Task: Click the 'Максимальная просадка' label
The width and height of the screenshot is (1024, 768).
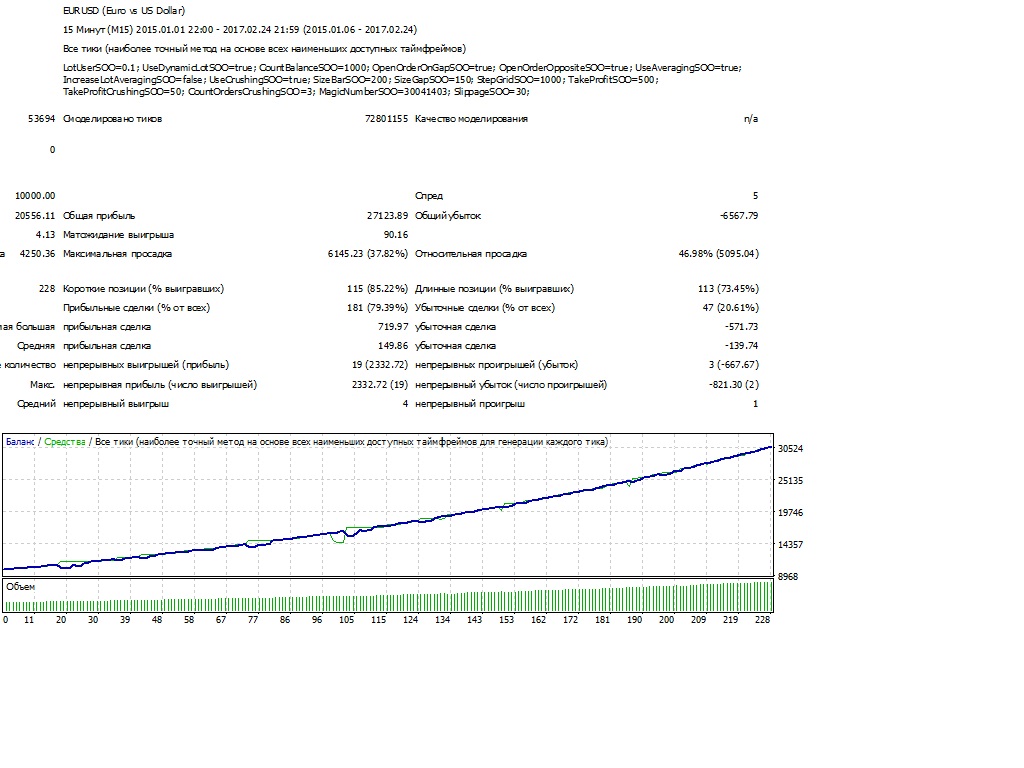Action: click(x=118, y=253)
